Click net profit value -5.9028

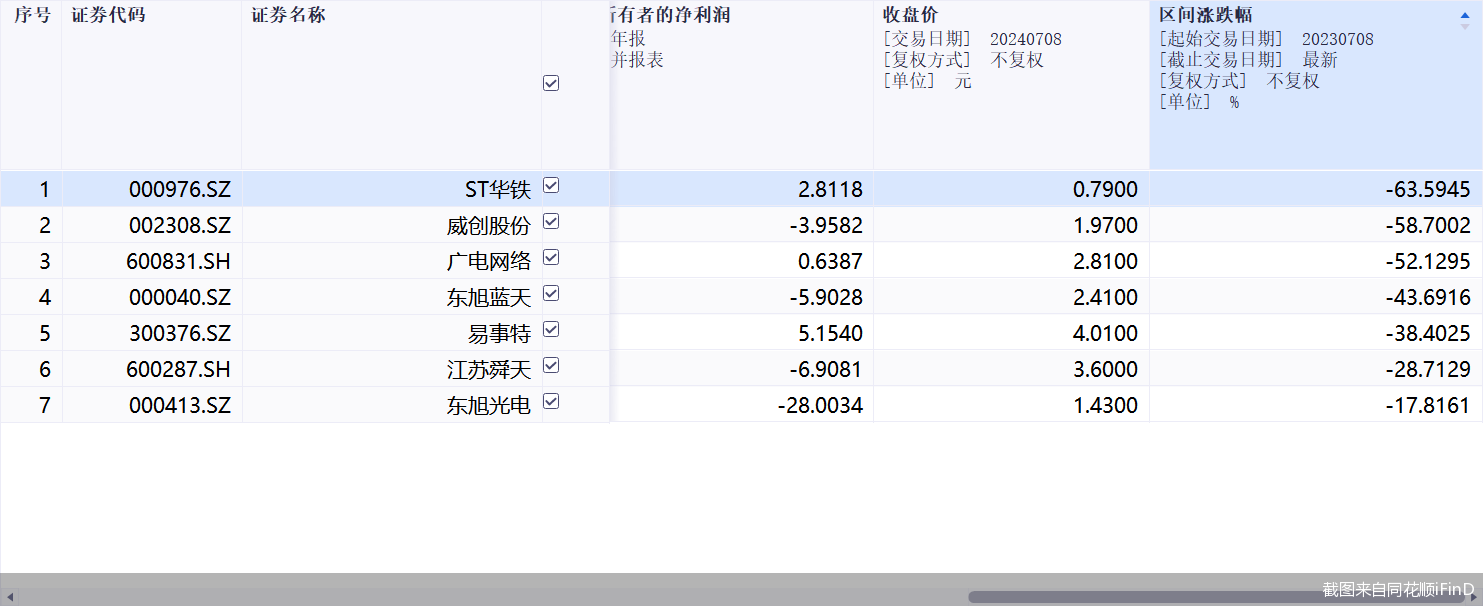tap(826, 298)
